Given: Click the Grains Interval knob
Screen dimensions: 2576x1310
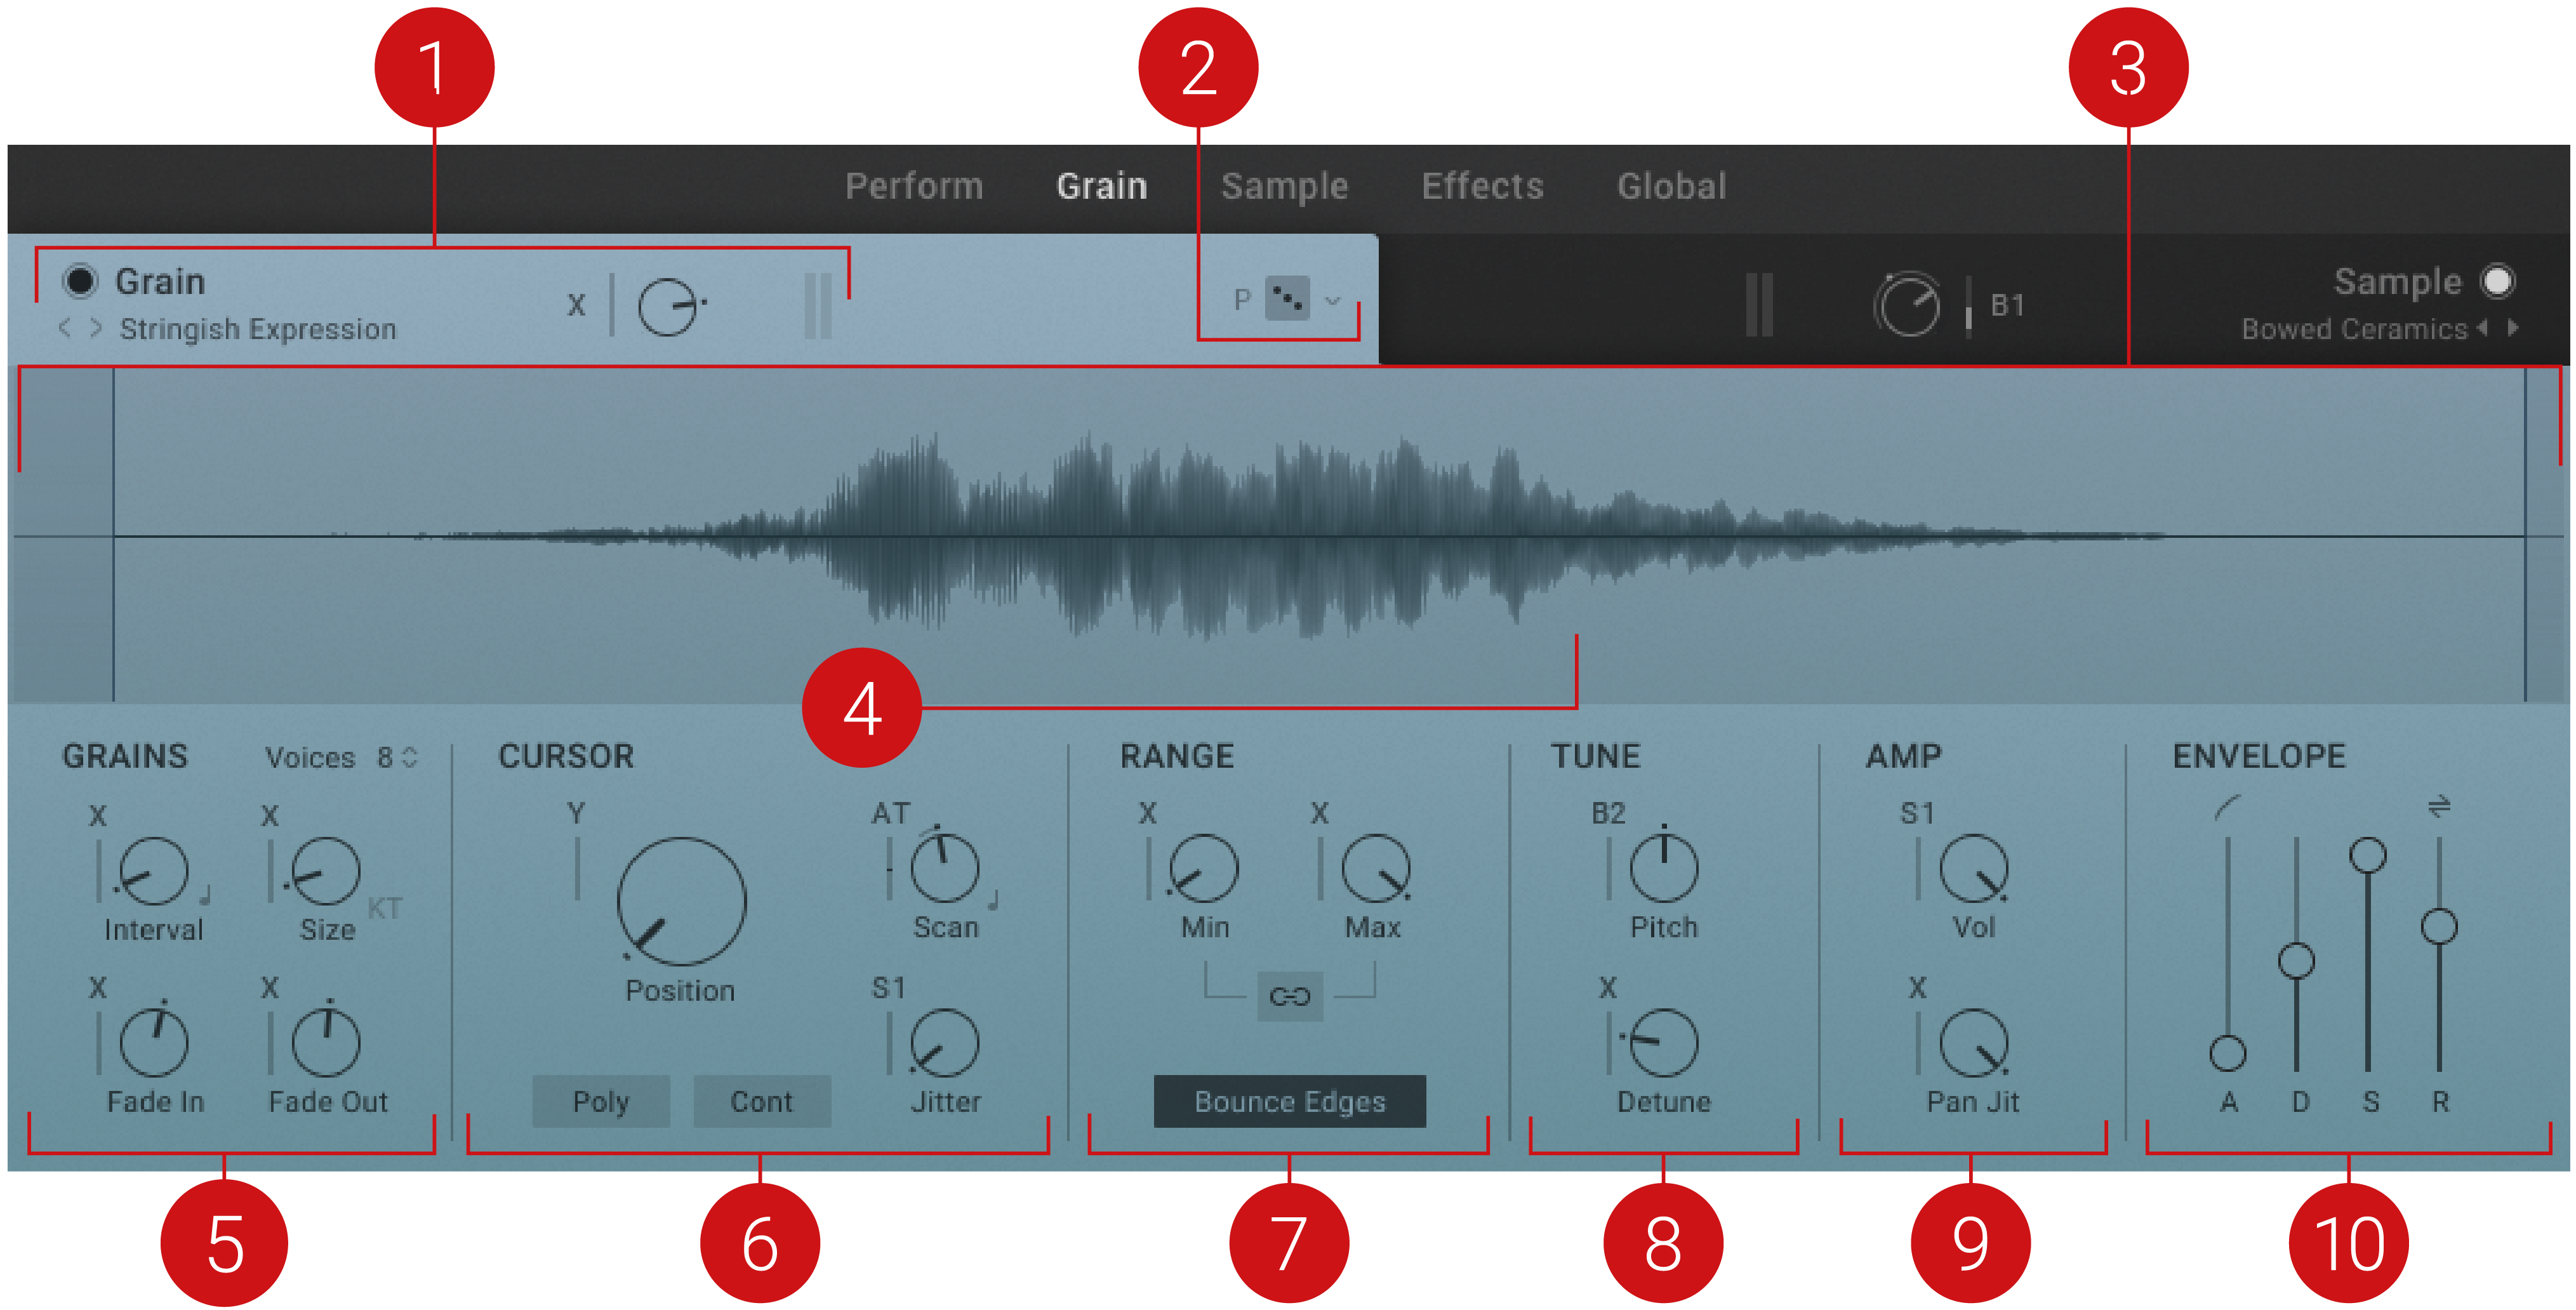Looking at the screenshot, I should click(153, 871).
